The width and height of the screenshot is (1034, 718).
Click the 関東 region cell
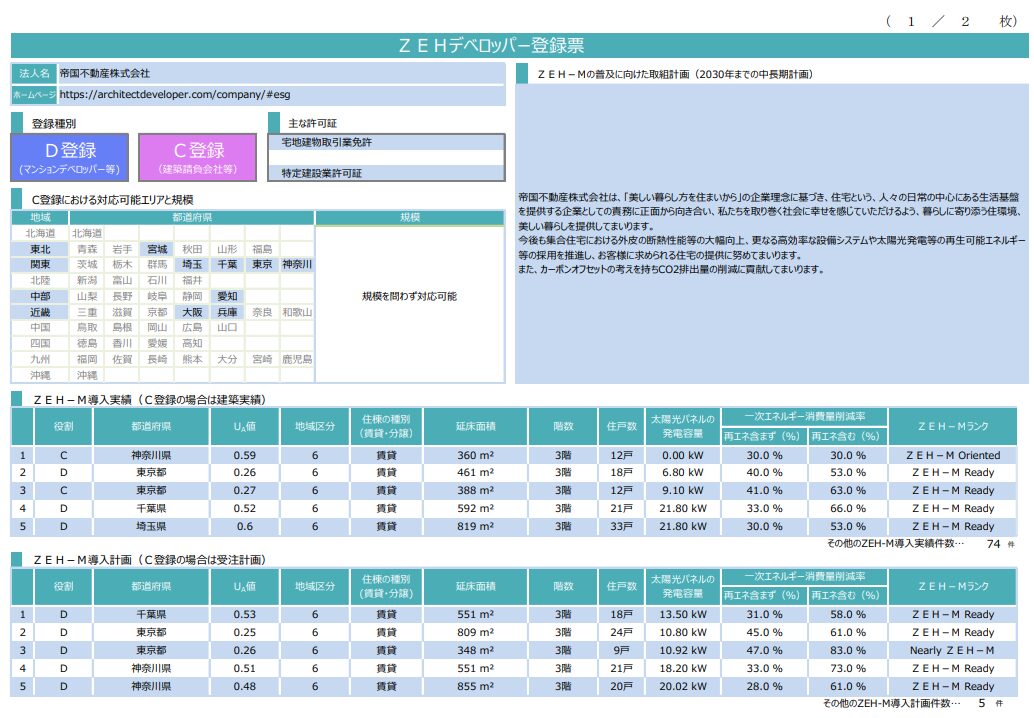coord(40,264)
